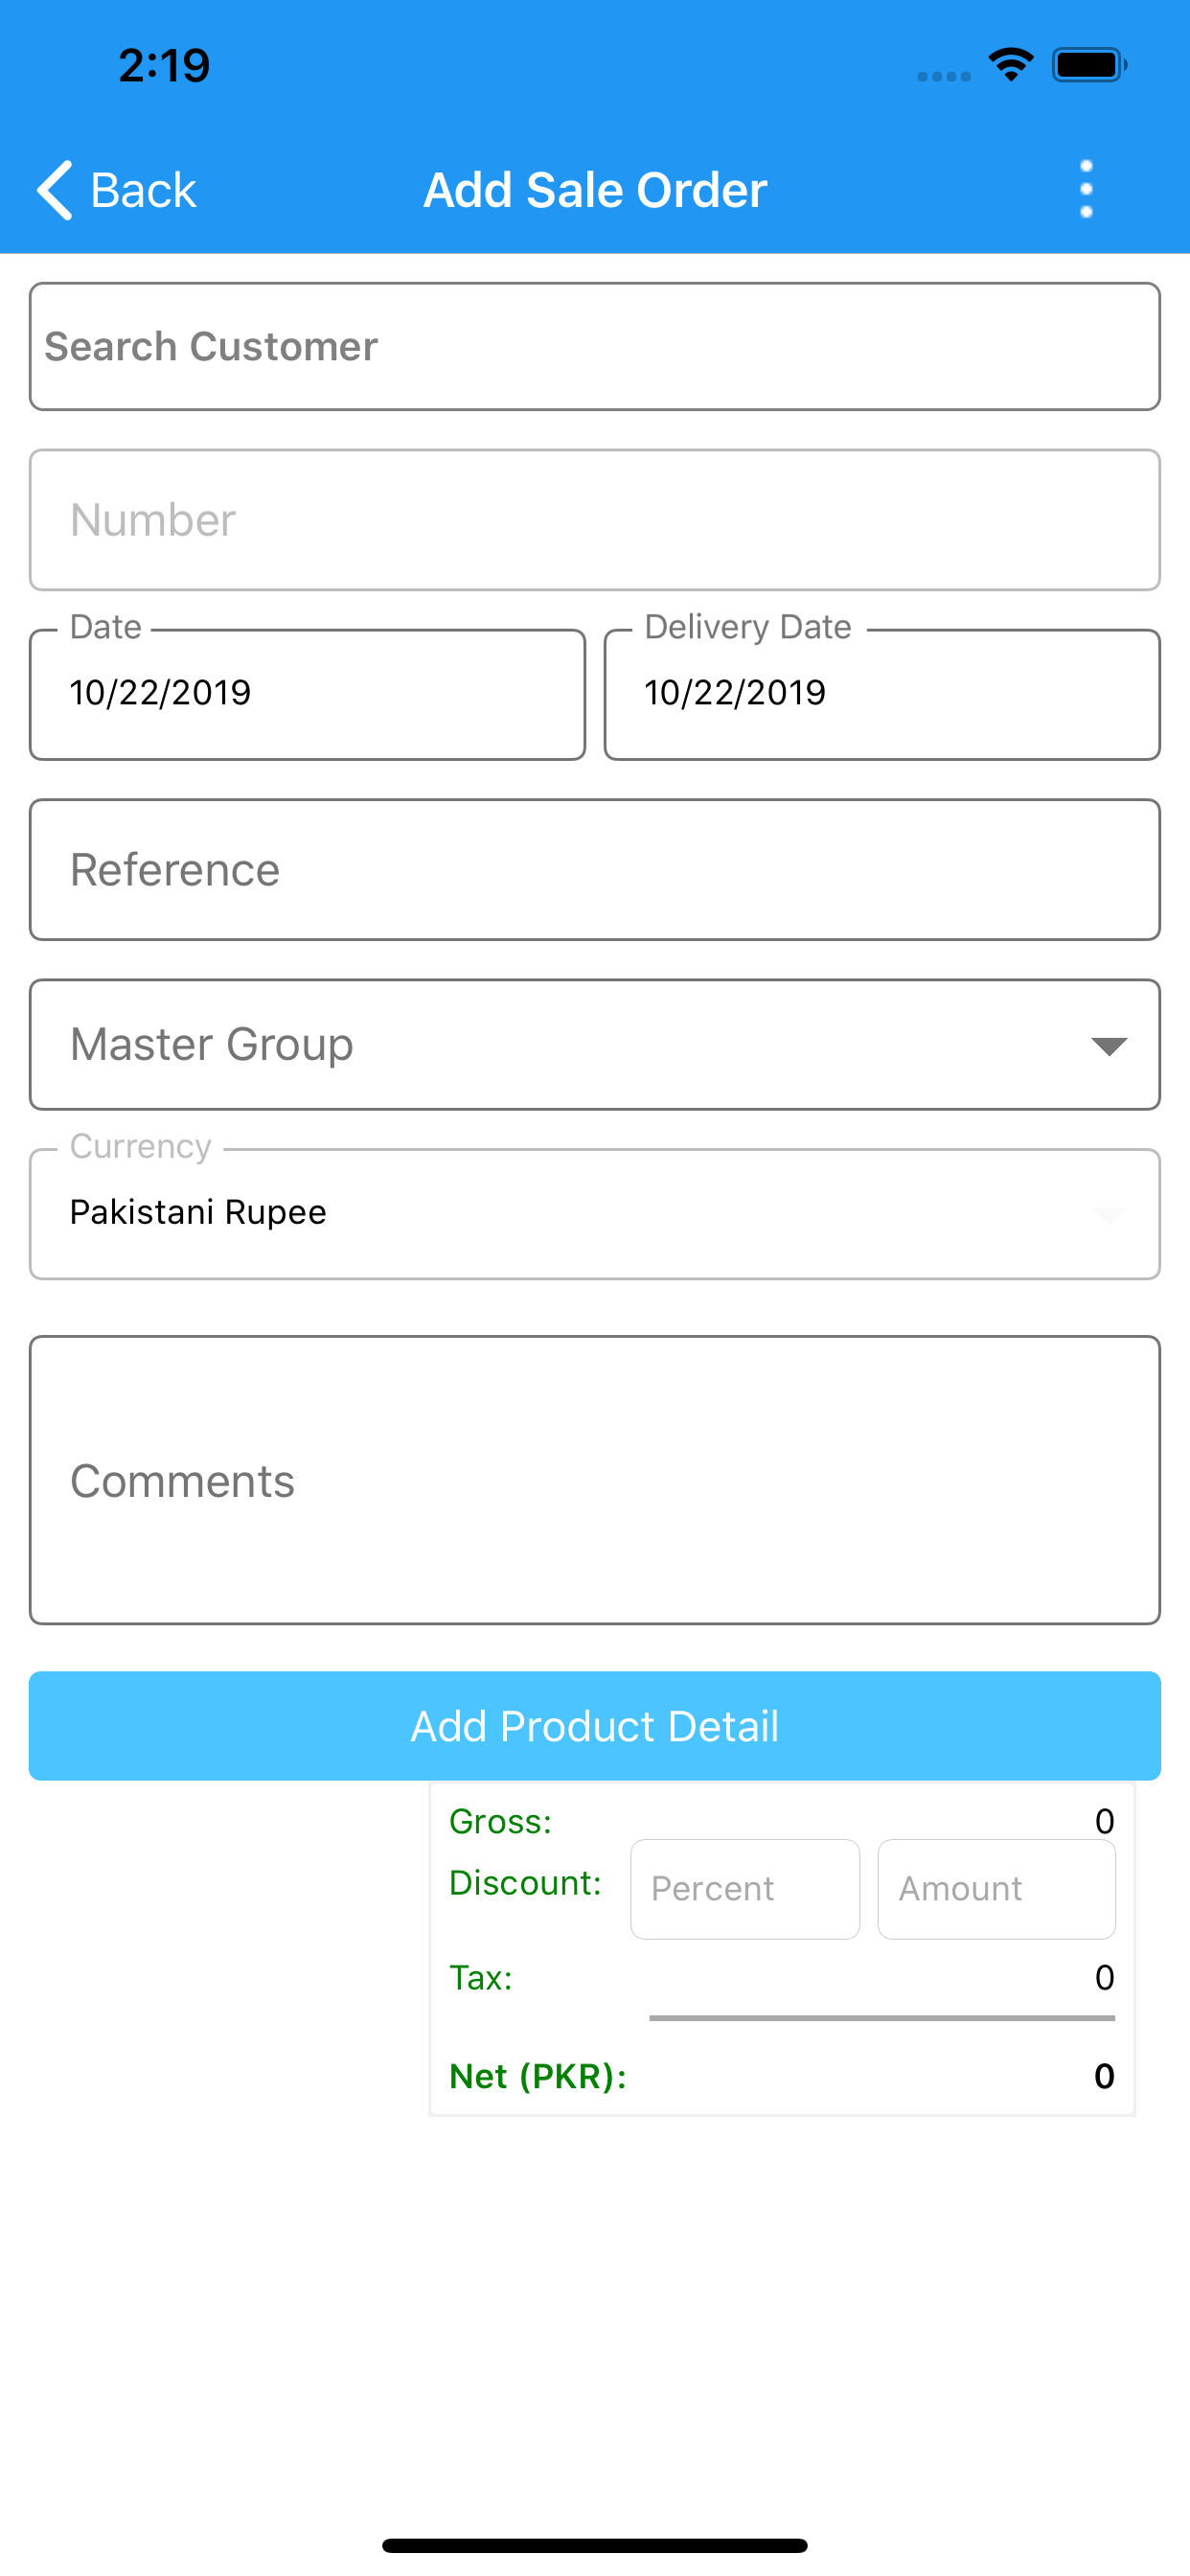The image size is (1190, 2576).
Task: Expand the Master Group dropdown arrow
Action: (1109, 1046)
